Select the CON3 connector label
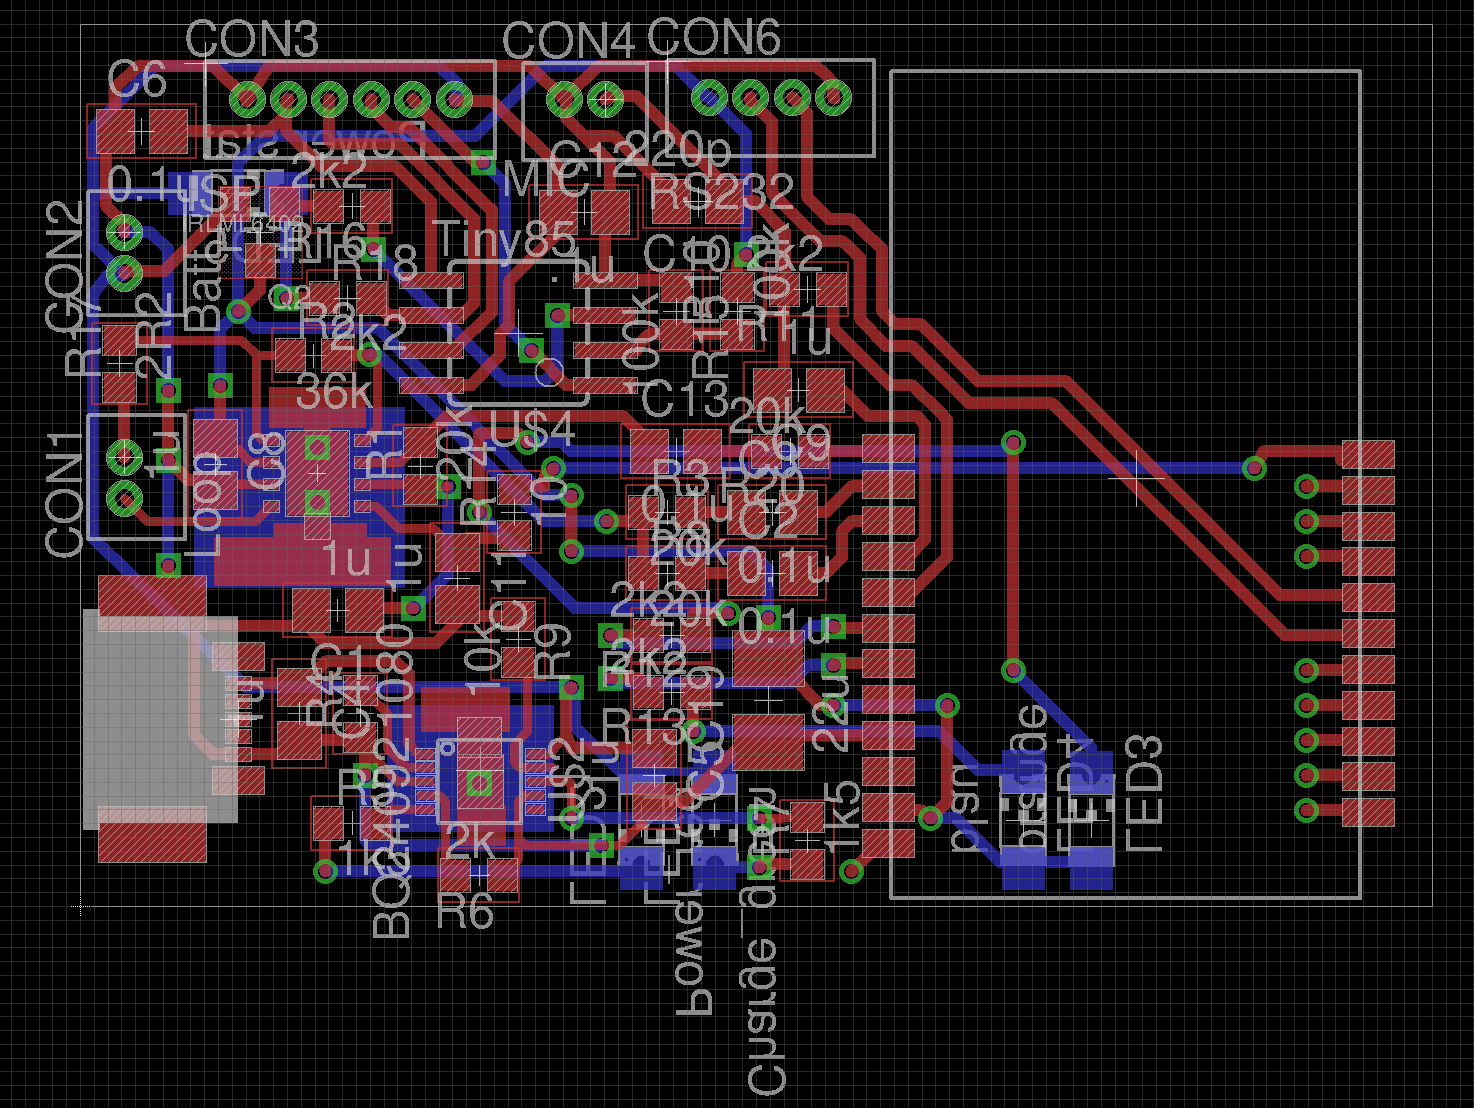The image size is (1474, 1108). tap(252, 40)
